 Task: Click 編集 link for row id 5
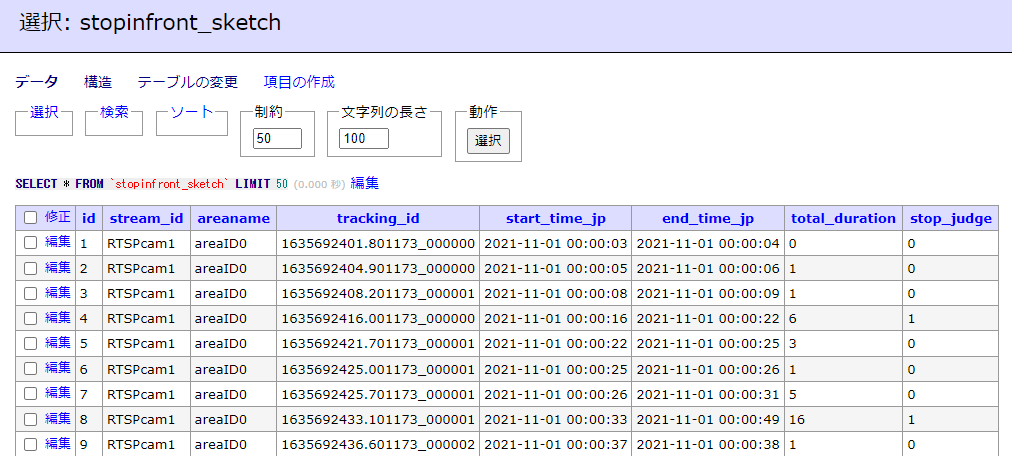point(58,343)
